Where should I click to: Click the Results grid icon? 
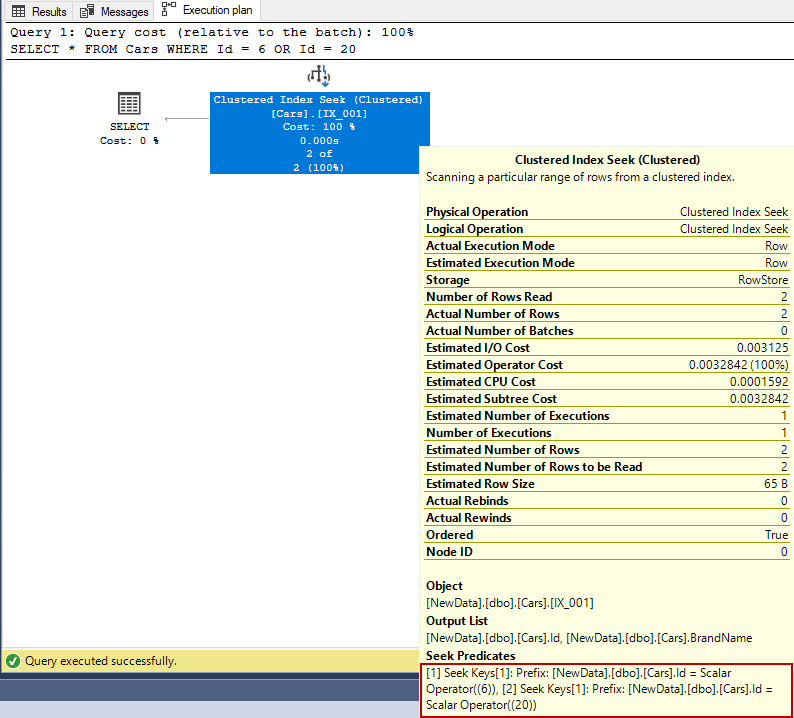click(x=18, y=11)
